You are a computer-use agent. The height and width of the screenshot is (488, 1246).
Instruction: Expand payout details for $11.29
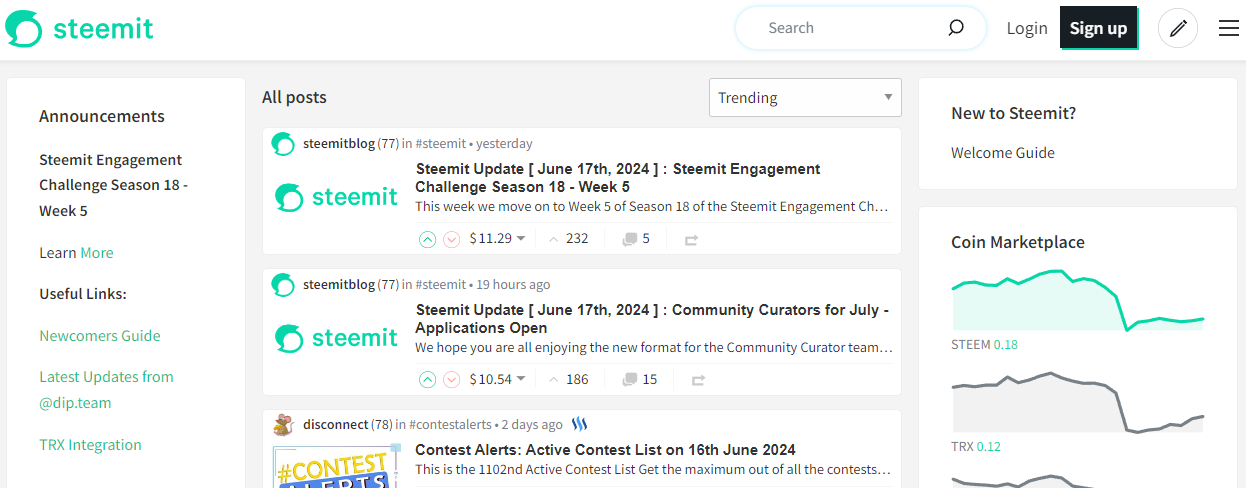(x=497, y=239)
